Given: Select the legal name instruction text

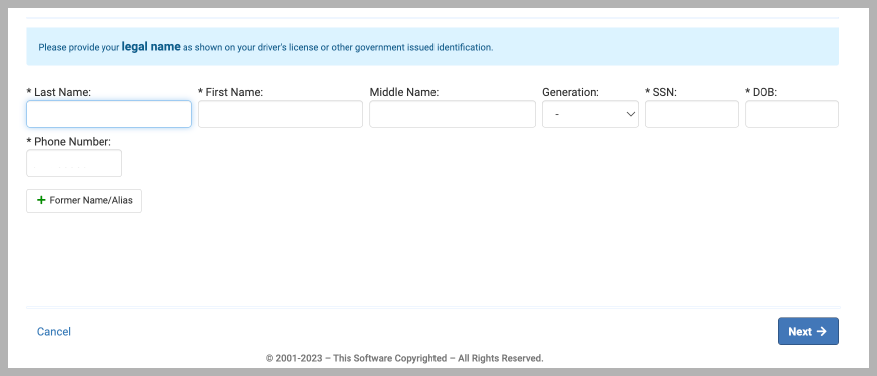Looking at the screenshot, I should [x=266, y=47].
